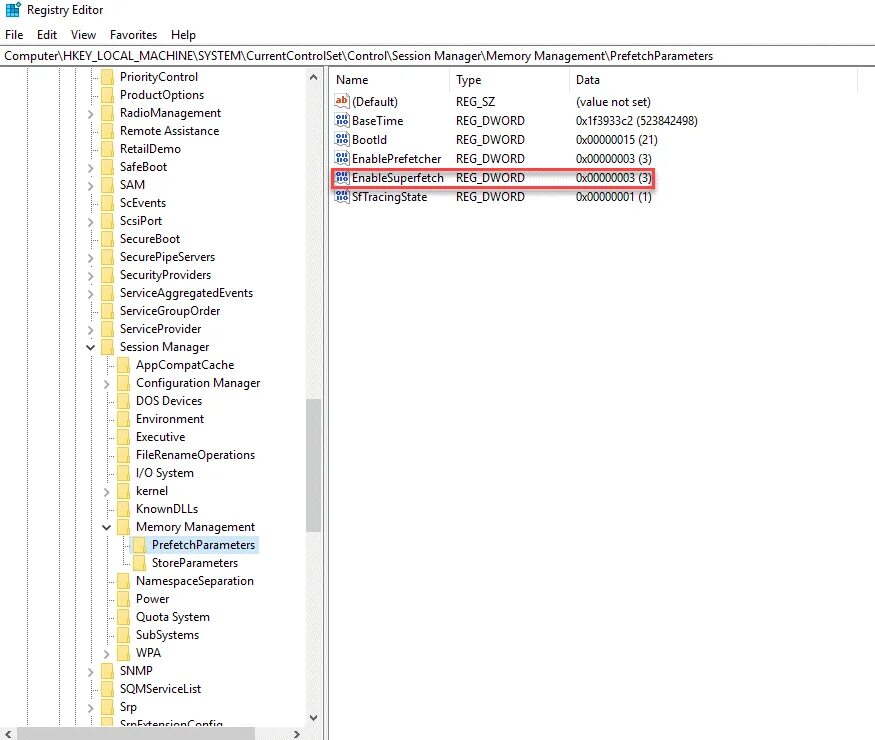Click the Registry Editor app icon in title bar
This screenshot has width=875, height=740.
click(13, 9)
